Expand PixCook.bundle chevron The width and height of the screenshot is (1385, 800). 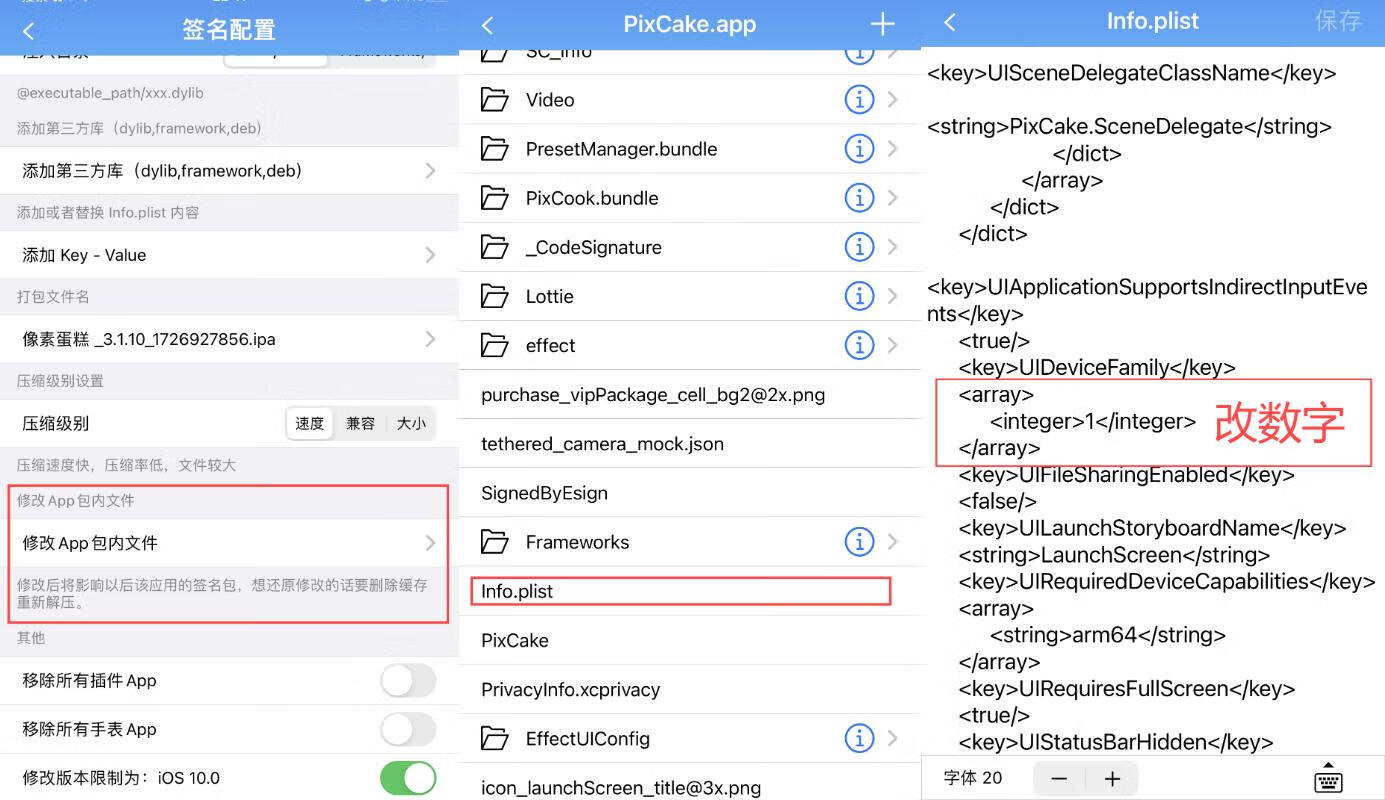pyautogui.click(x=892, y=198)
